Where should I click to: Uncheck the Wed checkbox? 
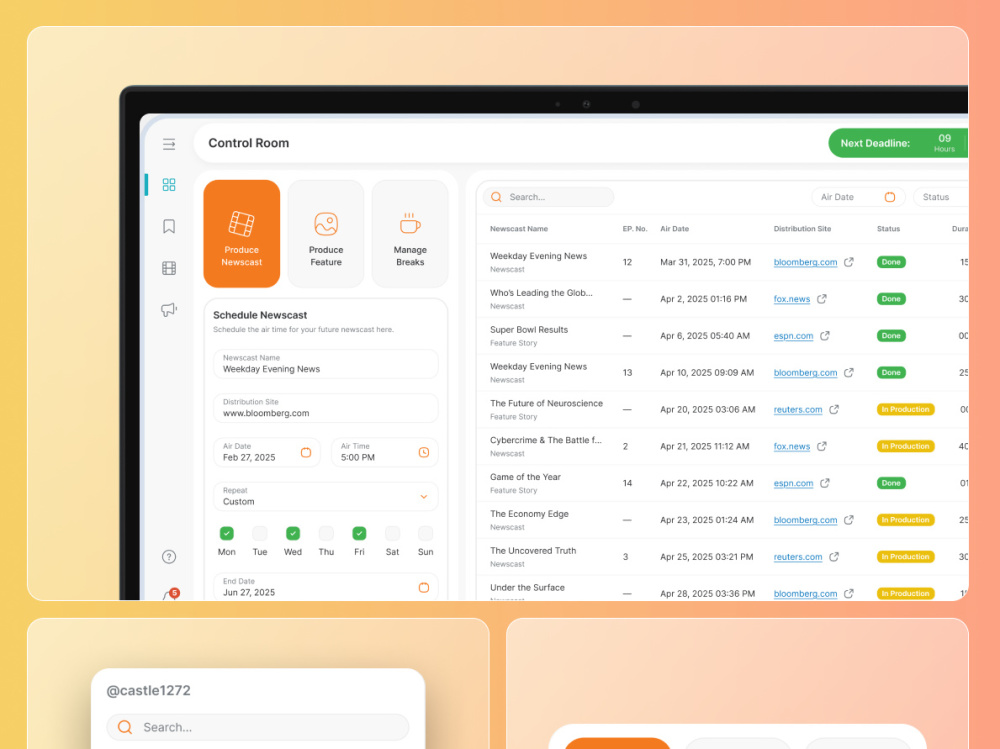[293, 533]
